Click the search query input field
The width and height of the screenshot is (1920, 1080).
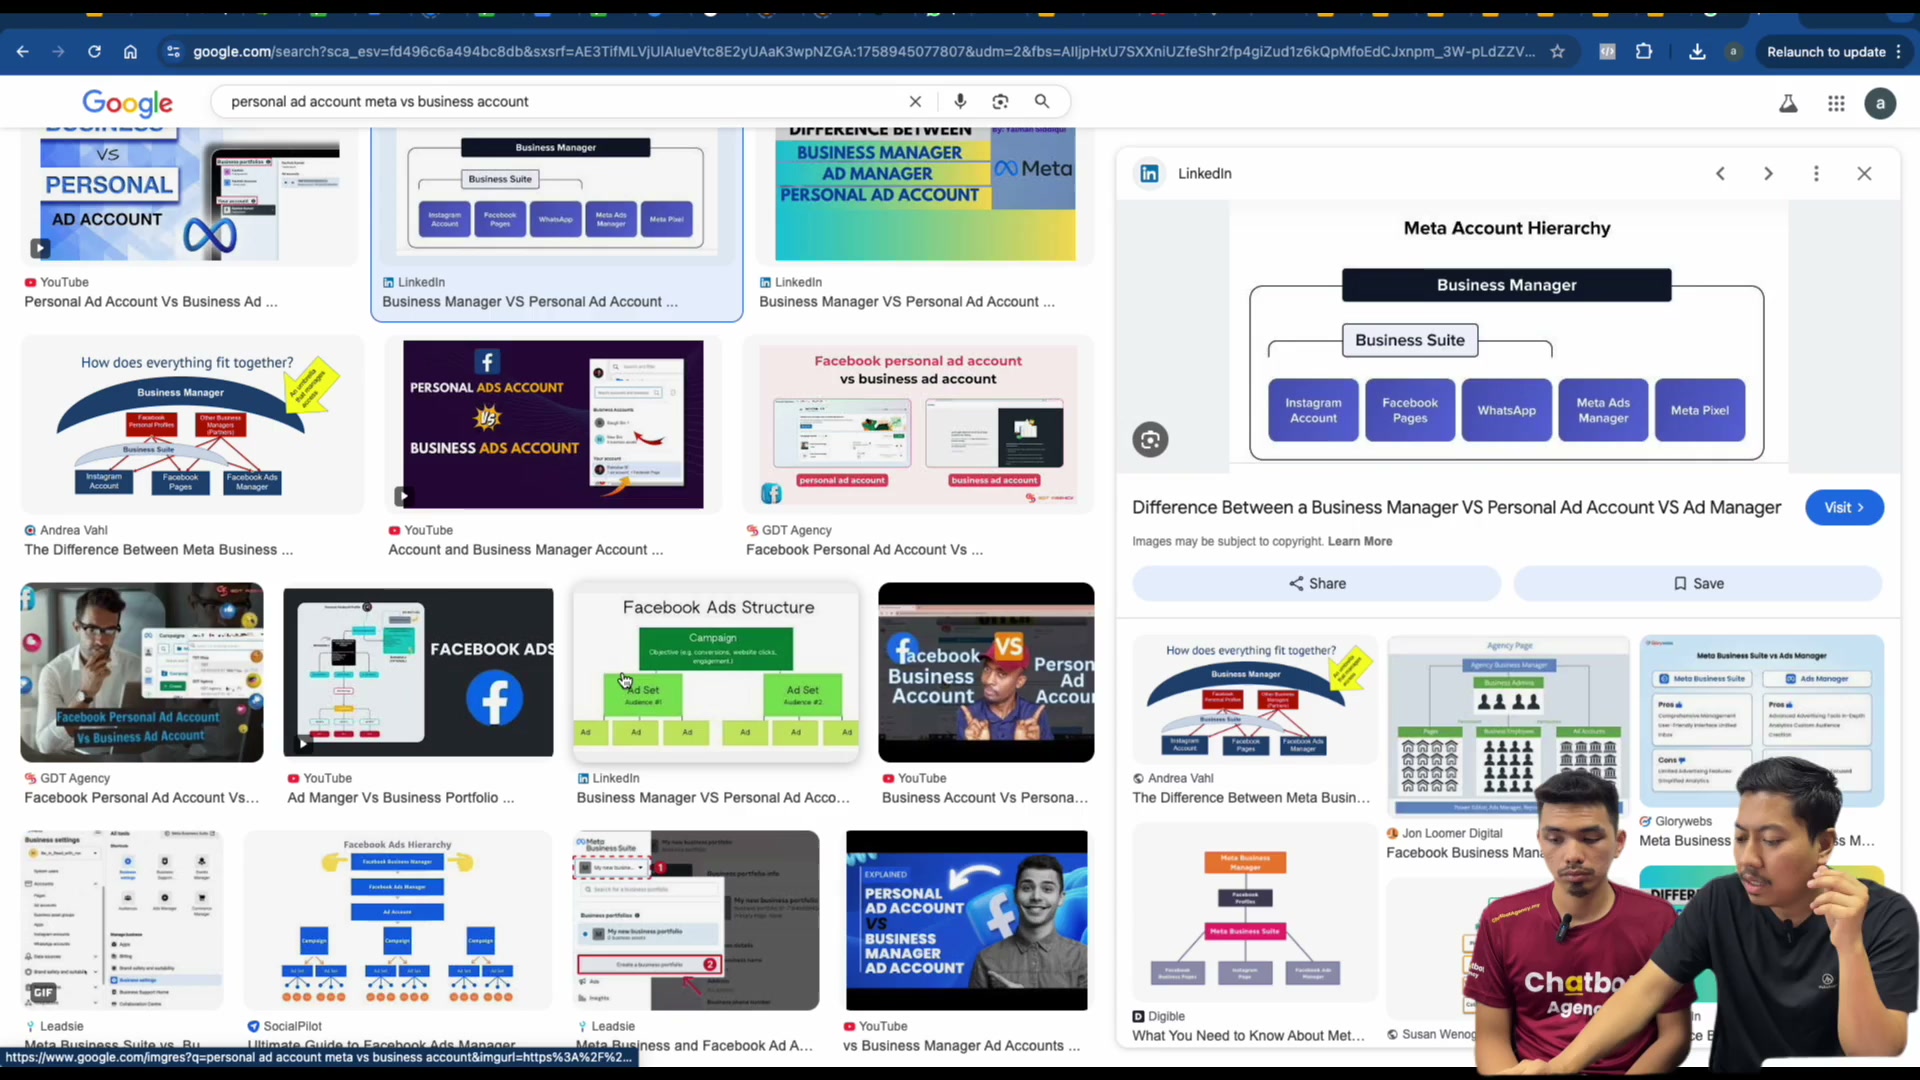click(x=560, y=101)
